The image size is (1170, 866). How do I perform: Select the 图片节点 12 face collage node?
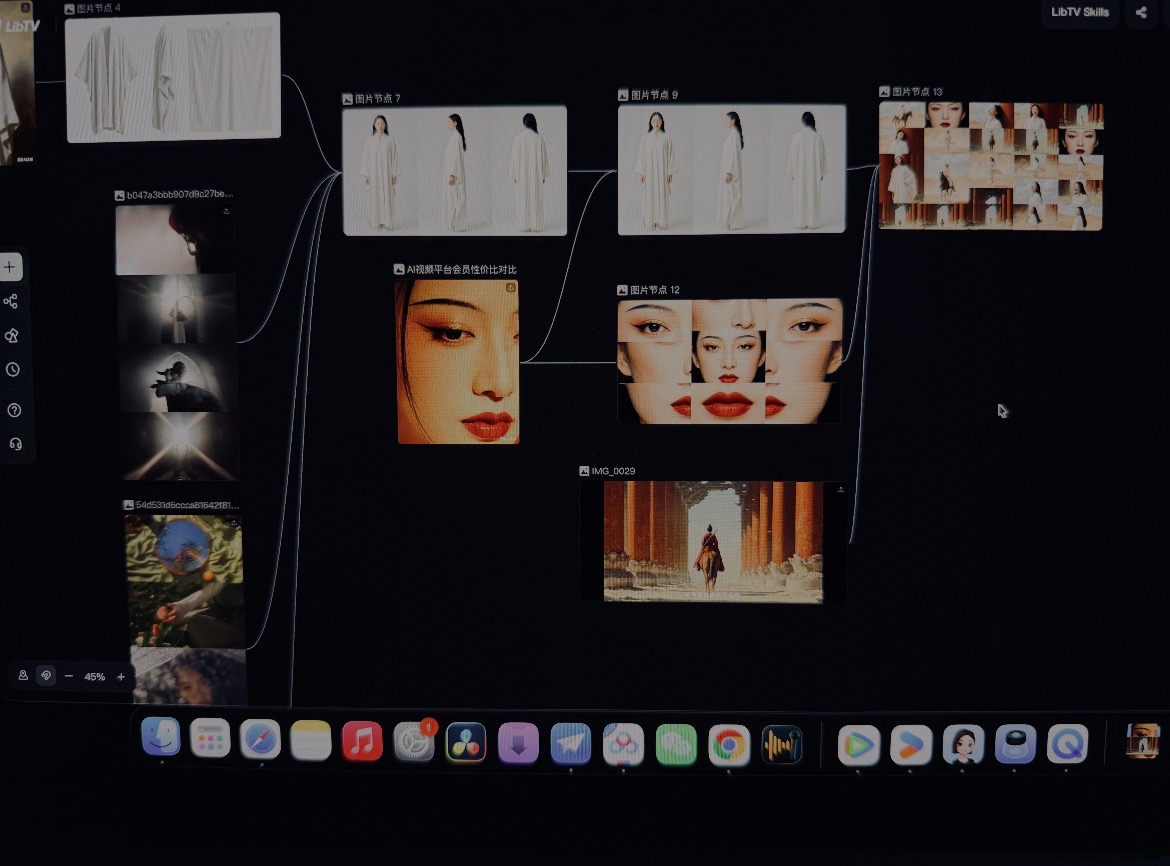[729, 361]
